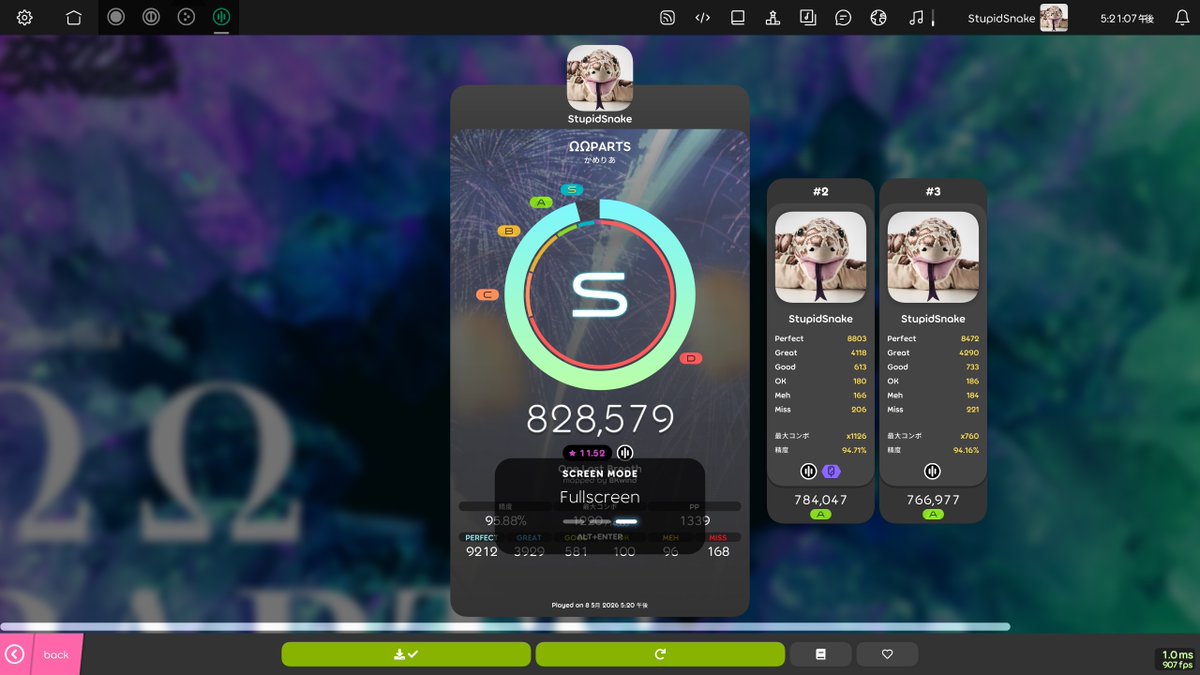Screen dimensions: 1200x675
Task: Retry the beatmap with green retry button
Action: coord(660,654)
